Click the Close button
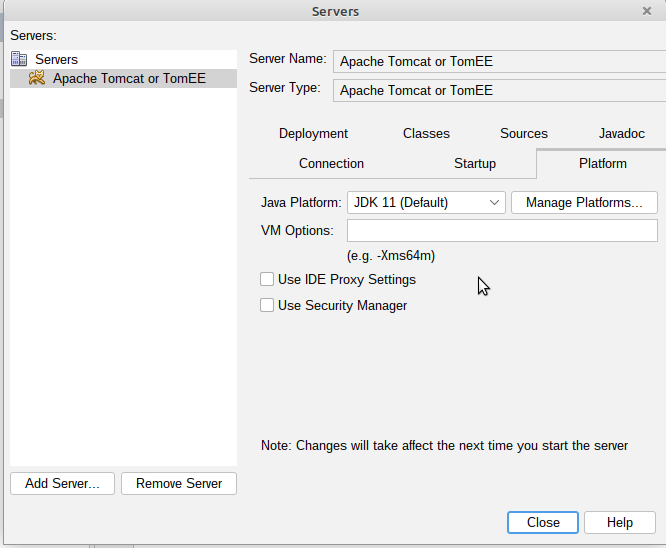 543,522
